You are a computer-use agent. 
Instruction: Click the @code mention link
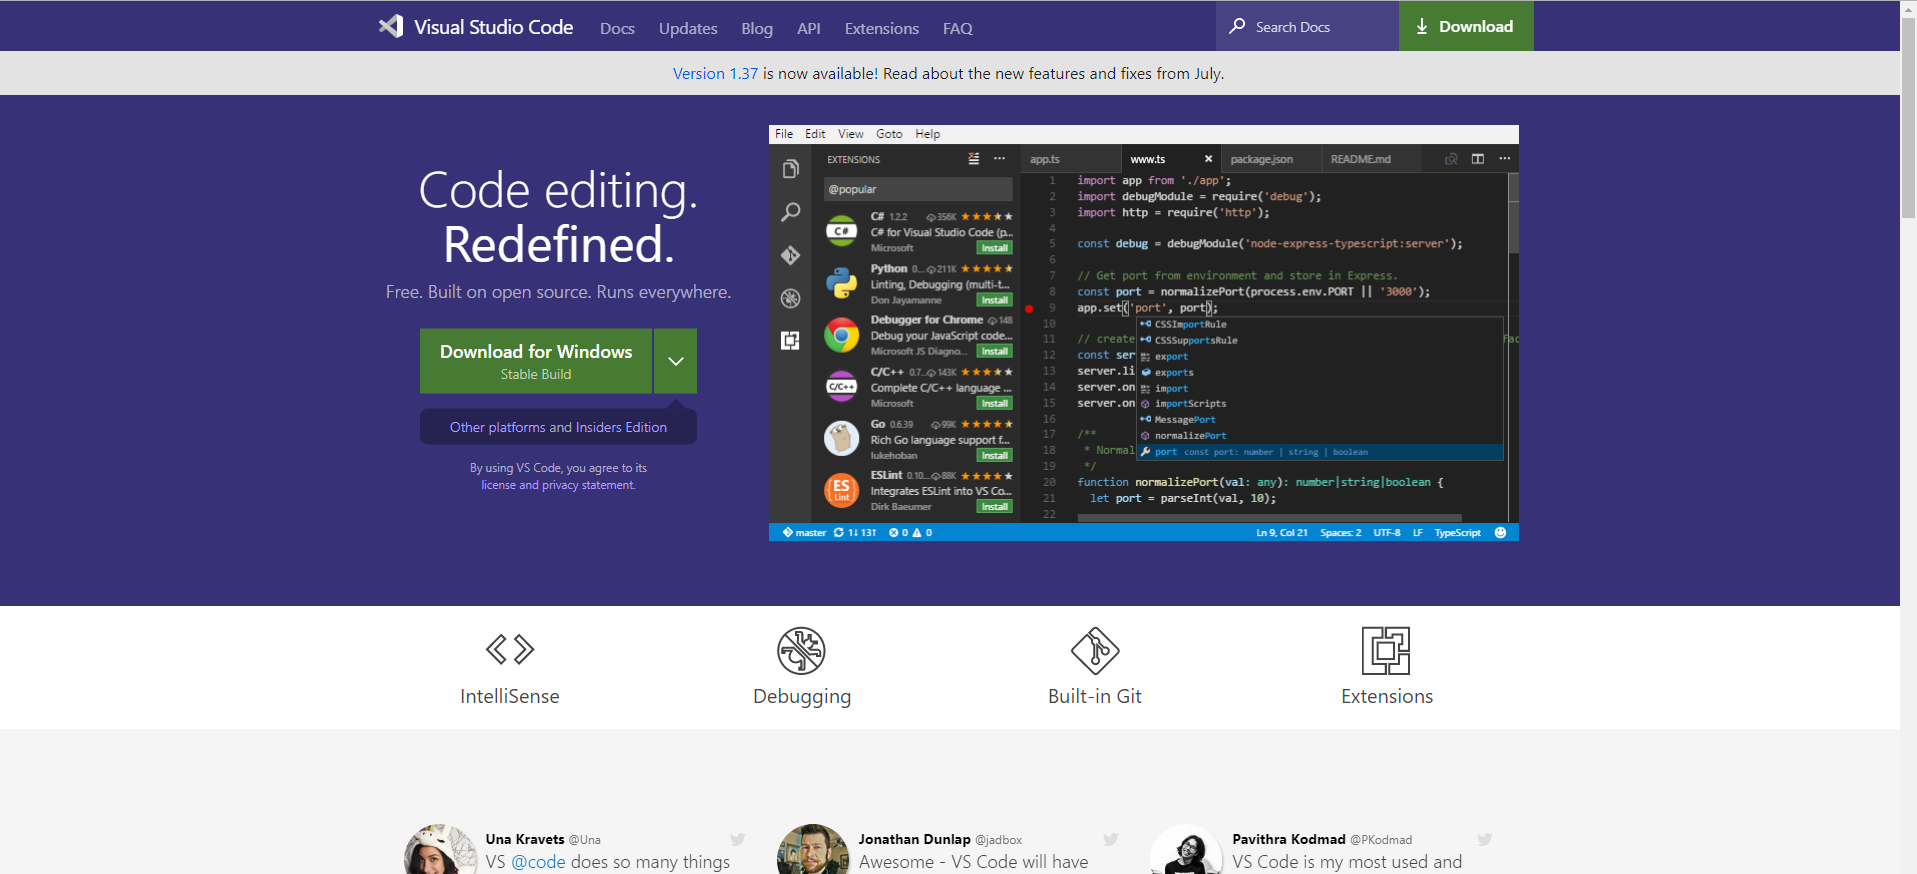(538, 862)
